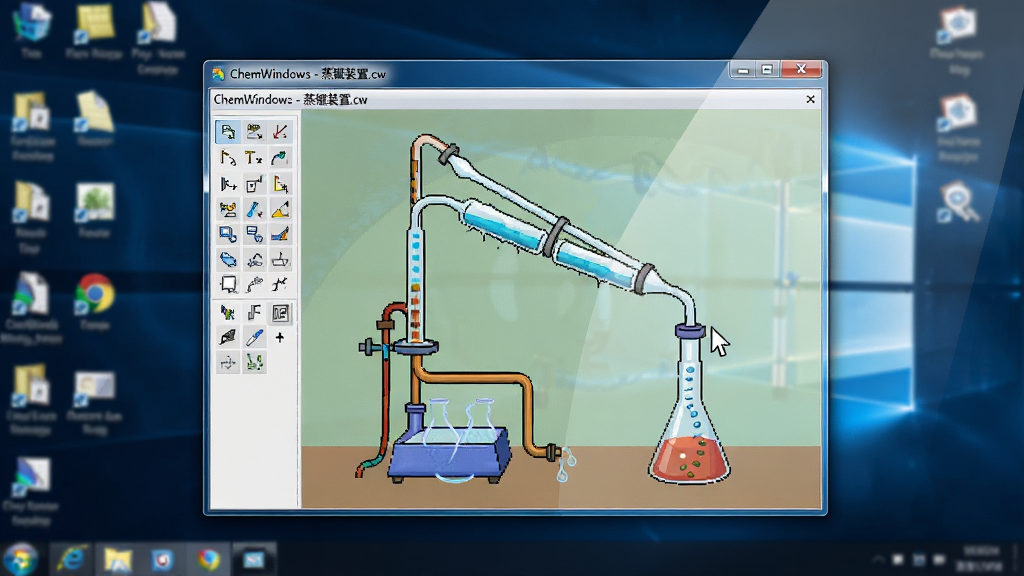Image resolution: width=1024 pixels, height=576 pixels.
Task: Pick the first blue rectangle tool
Action: 228,234
